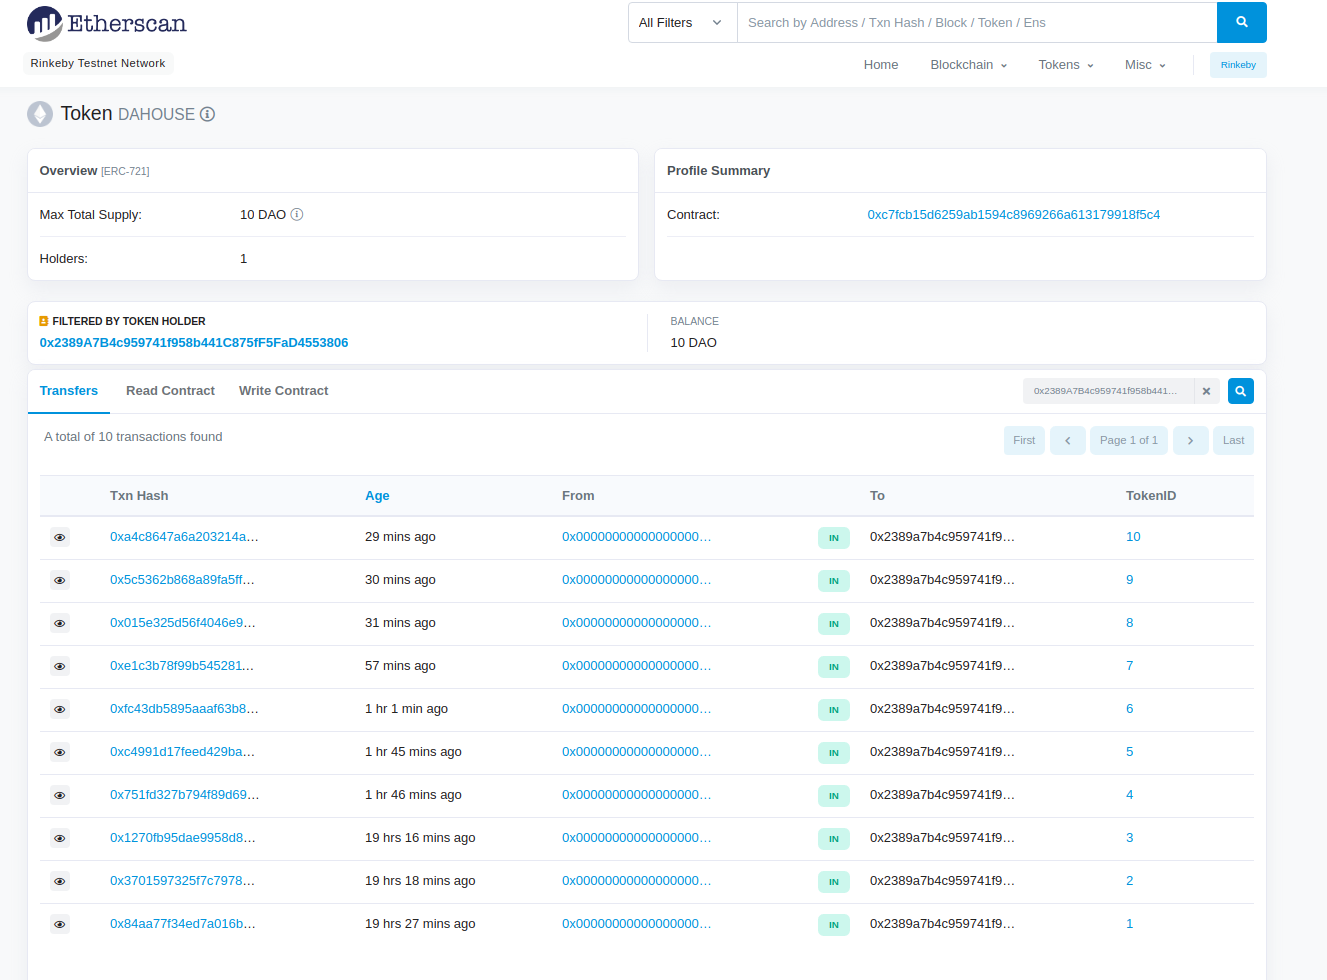Click the Page 1 of 1 indicator

(x=1129, y=440)
